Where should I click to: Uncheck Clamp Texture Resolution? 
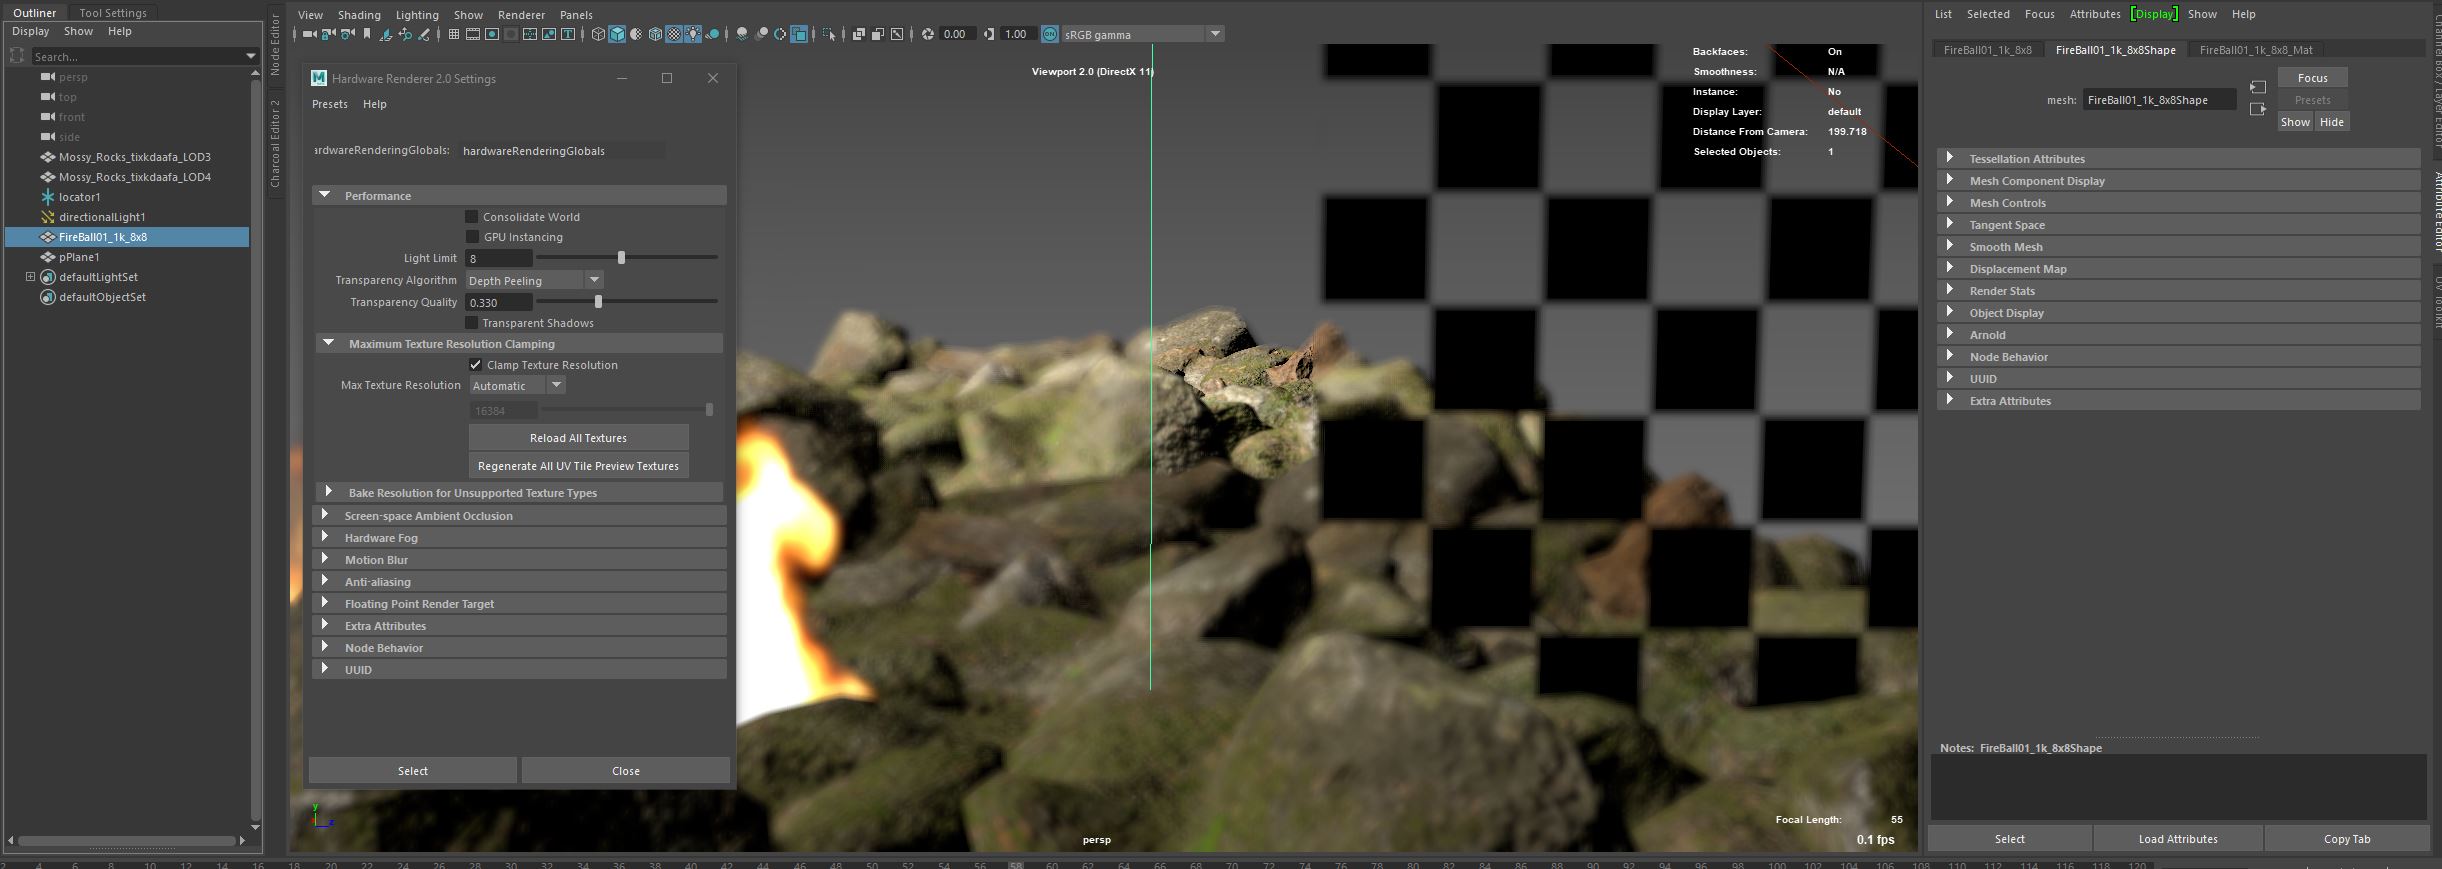[475, 365]
